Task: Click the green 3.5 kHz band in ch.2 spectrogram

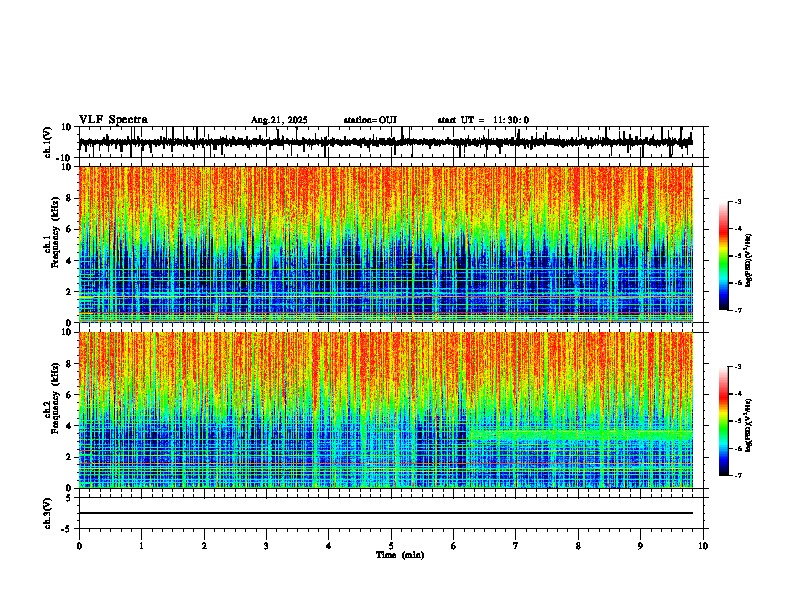Action: [x=580, y=434]
